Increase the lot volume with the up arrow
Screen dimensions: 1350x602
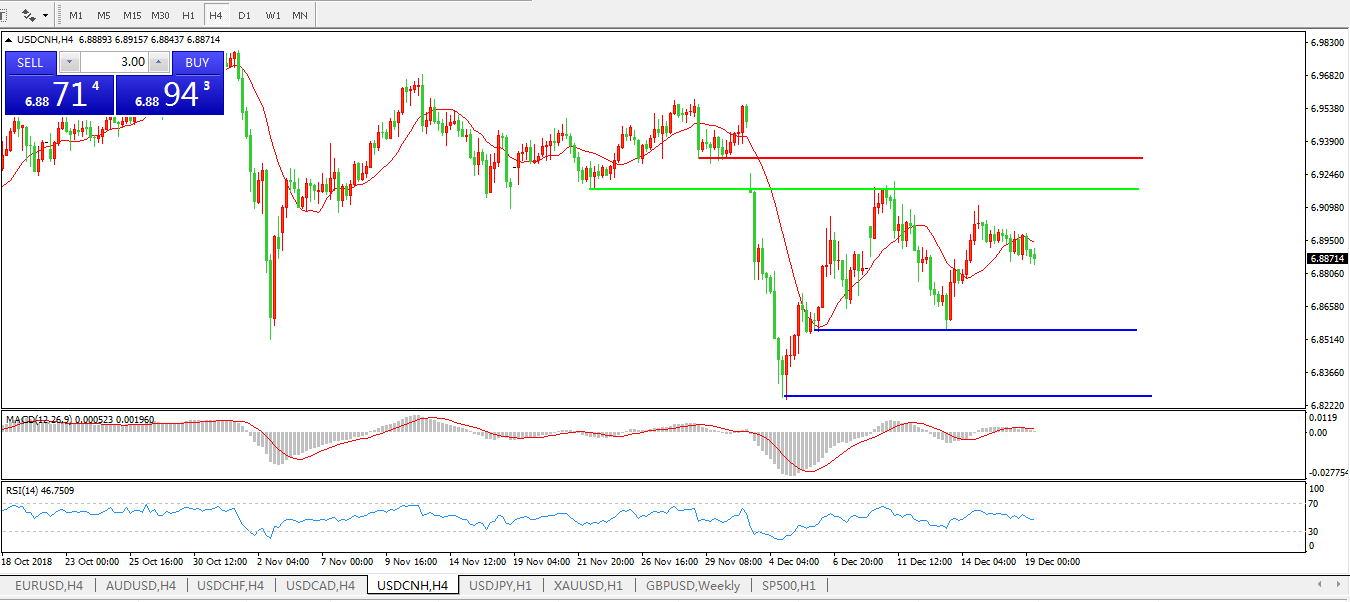click(159, 62)
